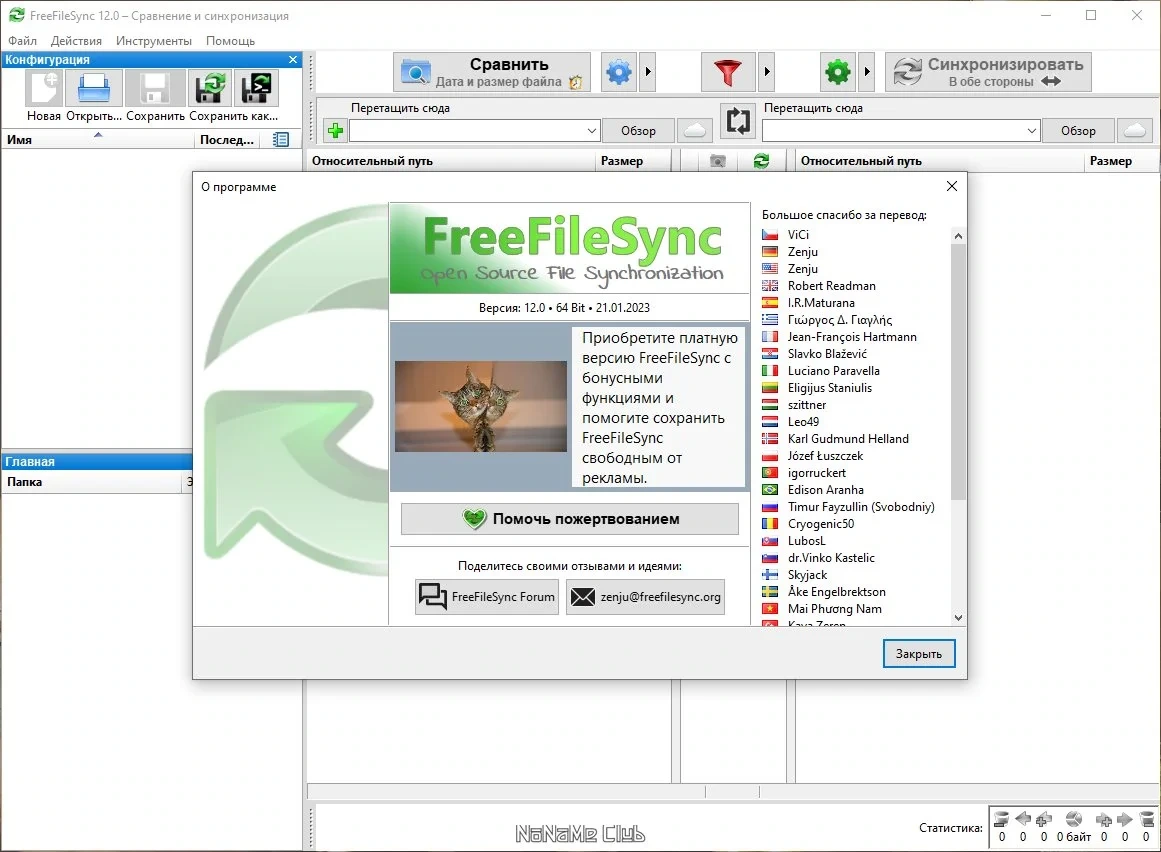Screen dimensions: 1161x852
Task: Select translator Timur Fayzullin (Svobodniy)
Action: point(860,507)
